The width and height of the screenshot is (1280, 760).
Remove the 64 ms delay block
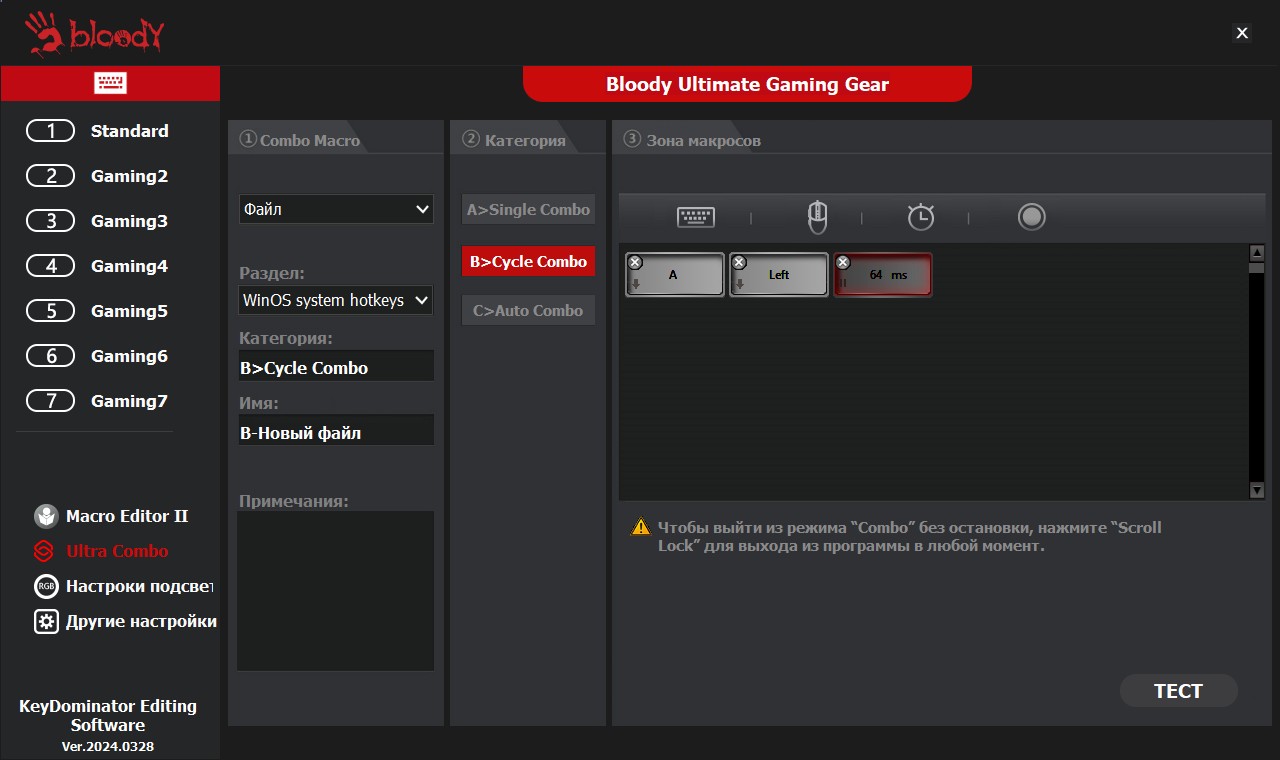tap(843, 263)
